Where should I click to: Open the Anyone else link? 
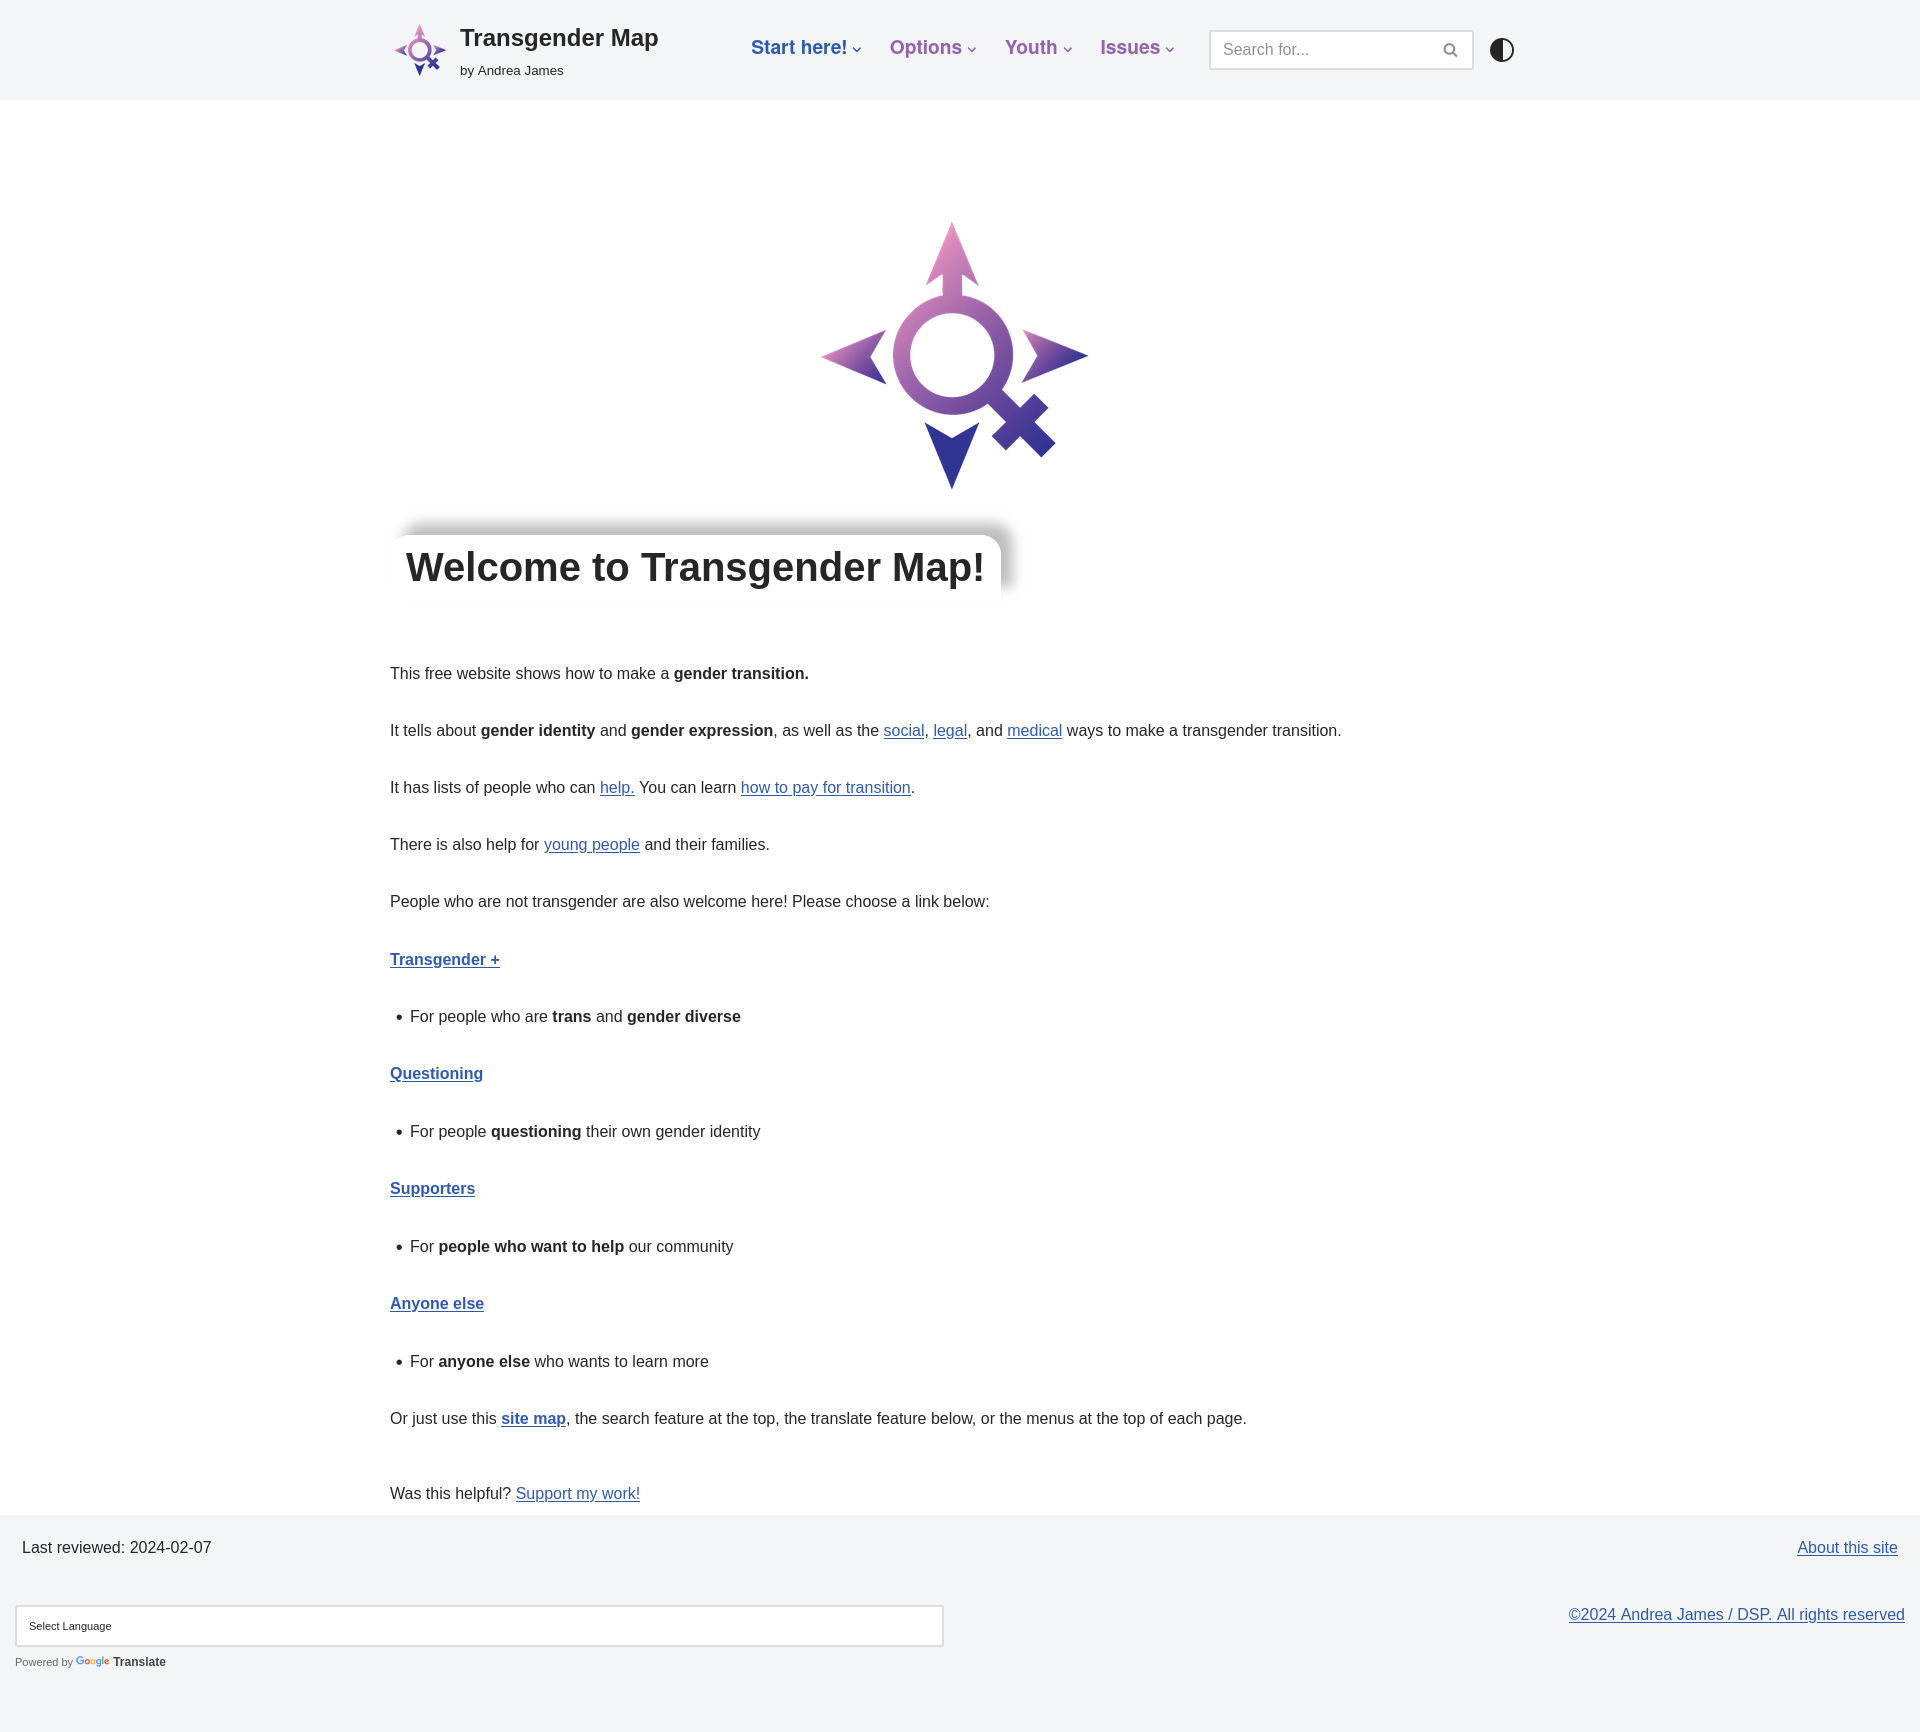point(436,1304)
